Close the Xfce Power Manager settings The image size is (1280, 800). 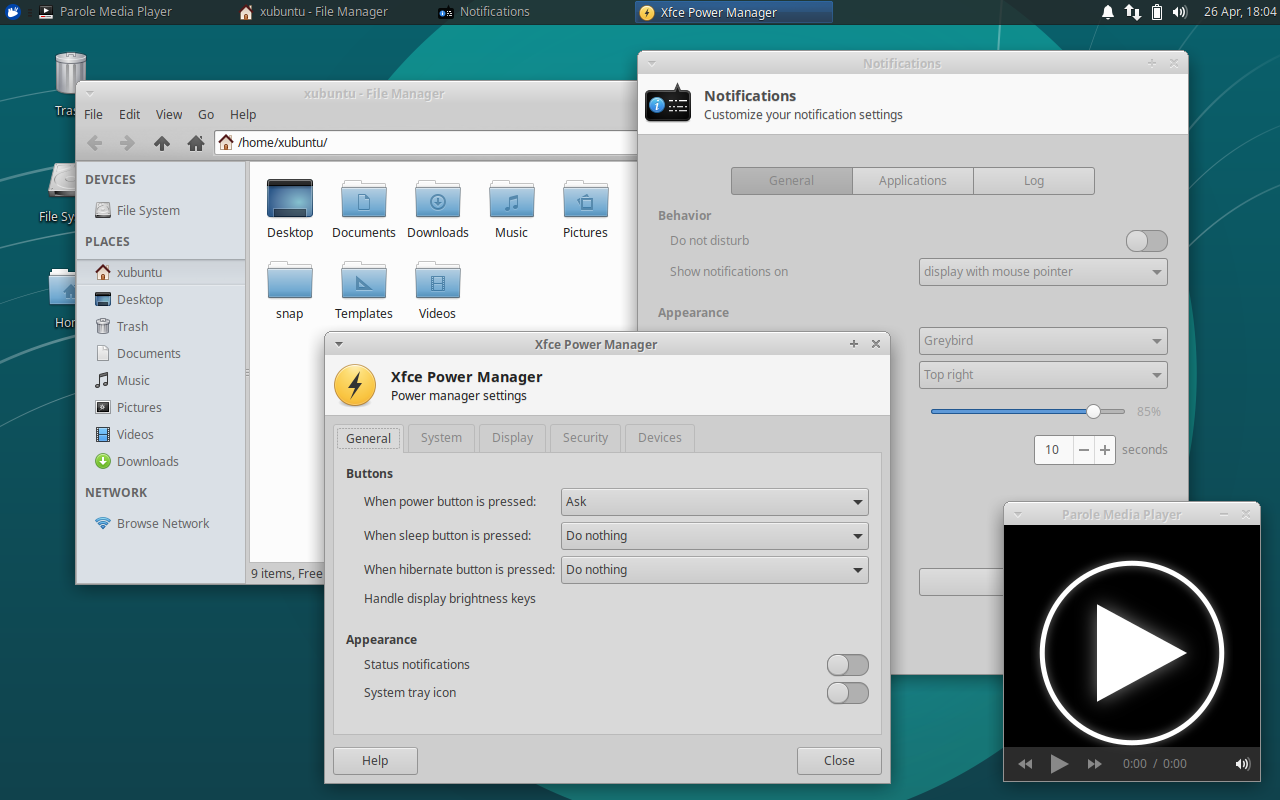click(839, 760)
